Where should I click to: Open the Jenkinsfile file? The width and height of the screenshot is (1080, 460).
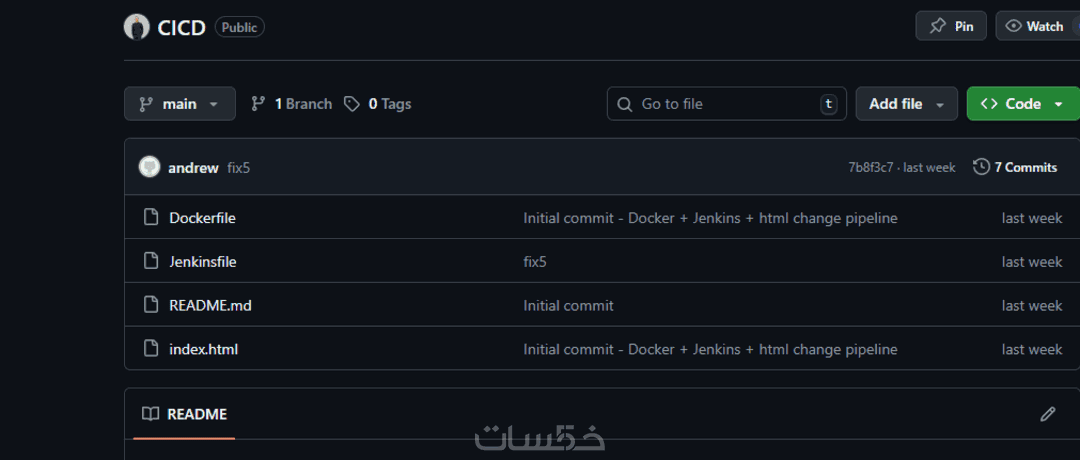(x=203, y=261)
